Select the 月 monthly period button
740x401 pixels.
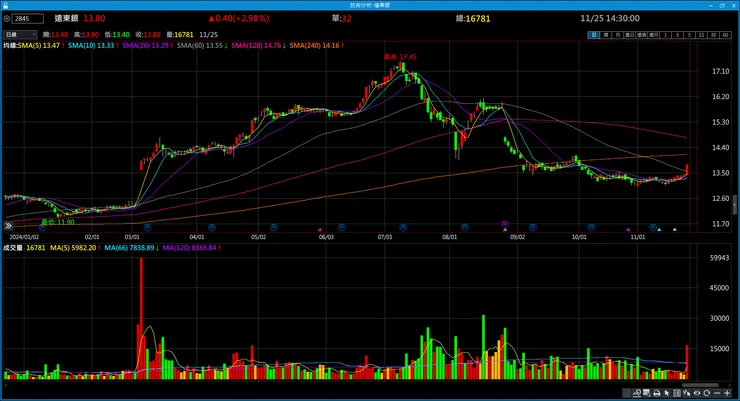click(617, 35)
